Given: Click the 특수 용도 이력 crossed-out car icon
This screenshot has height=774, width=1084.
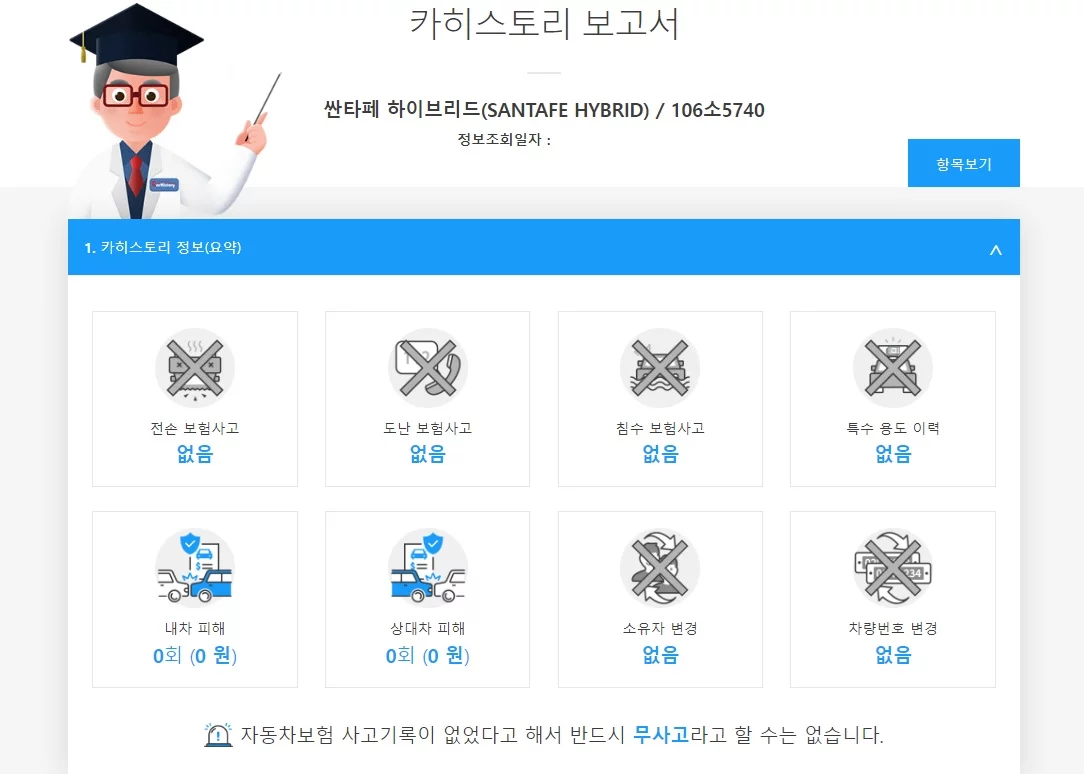Looking at the screenshot, I should click(893, 368).
